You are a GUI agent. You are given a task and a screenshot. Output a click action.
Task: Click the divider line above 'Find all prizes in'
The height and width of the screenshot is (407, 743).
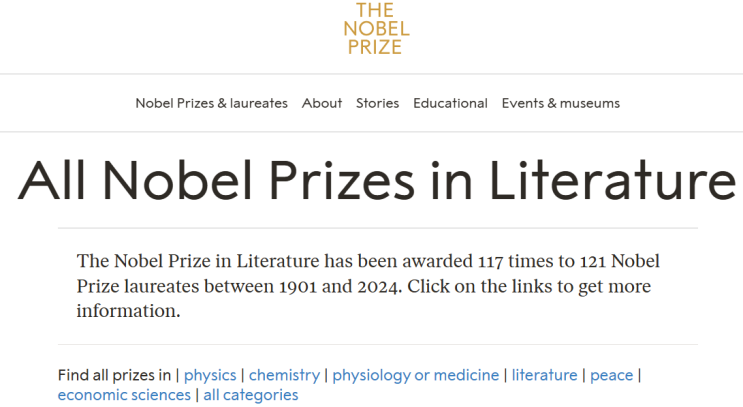[377, 345]
